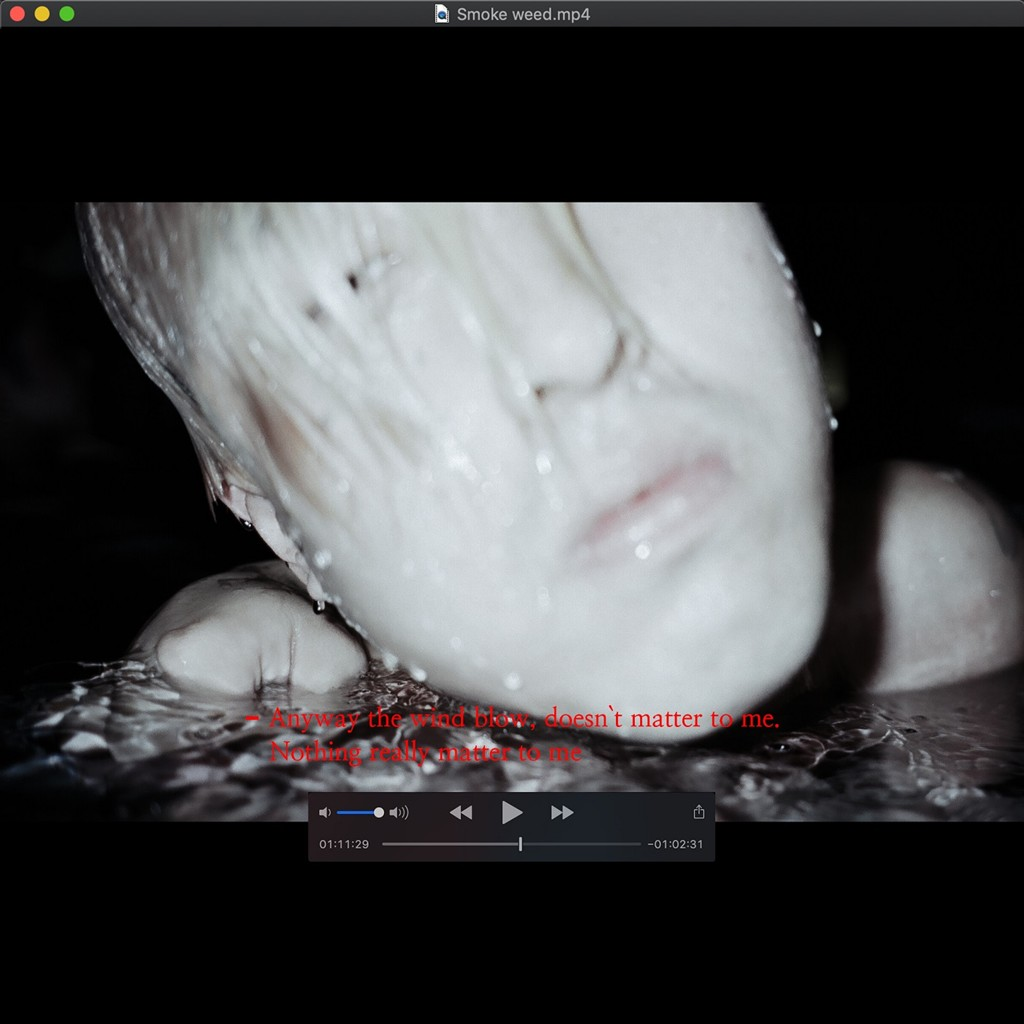1024x1024 pixels.
Task: Click the 'Smoke weed.mp4' window title
Action: (x=523, y=14)
